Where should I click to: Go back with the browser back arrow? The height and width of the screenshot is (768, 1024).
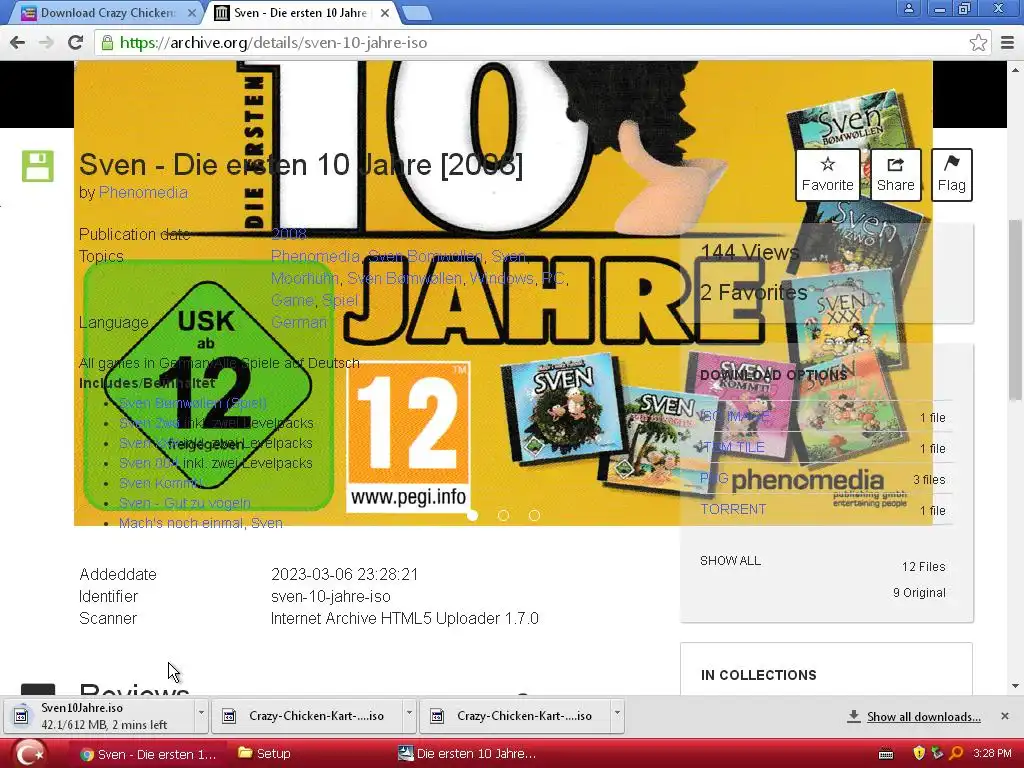pos(17,42)
